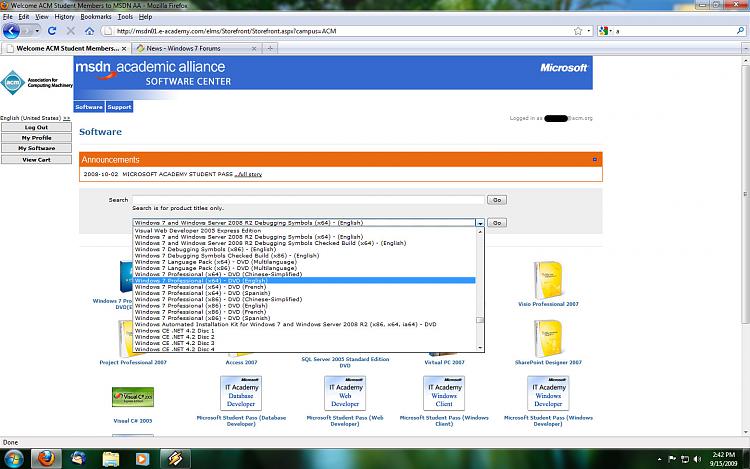The height and width of the screenshot is (469, 750).
Task: Click the Microsoft logo in the banner
Action: (563, 68)
